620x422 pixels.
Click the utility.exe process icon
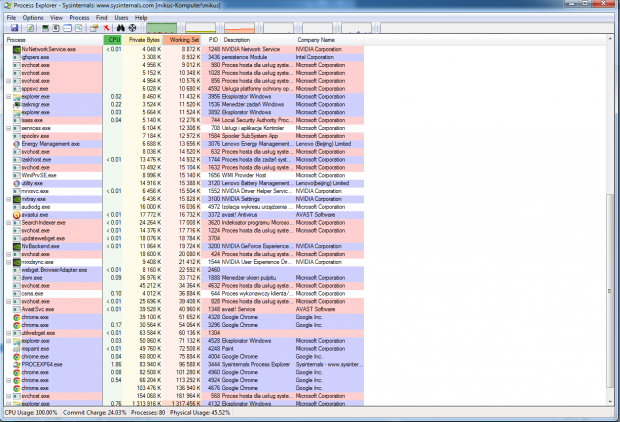point(17,184)
